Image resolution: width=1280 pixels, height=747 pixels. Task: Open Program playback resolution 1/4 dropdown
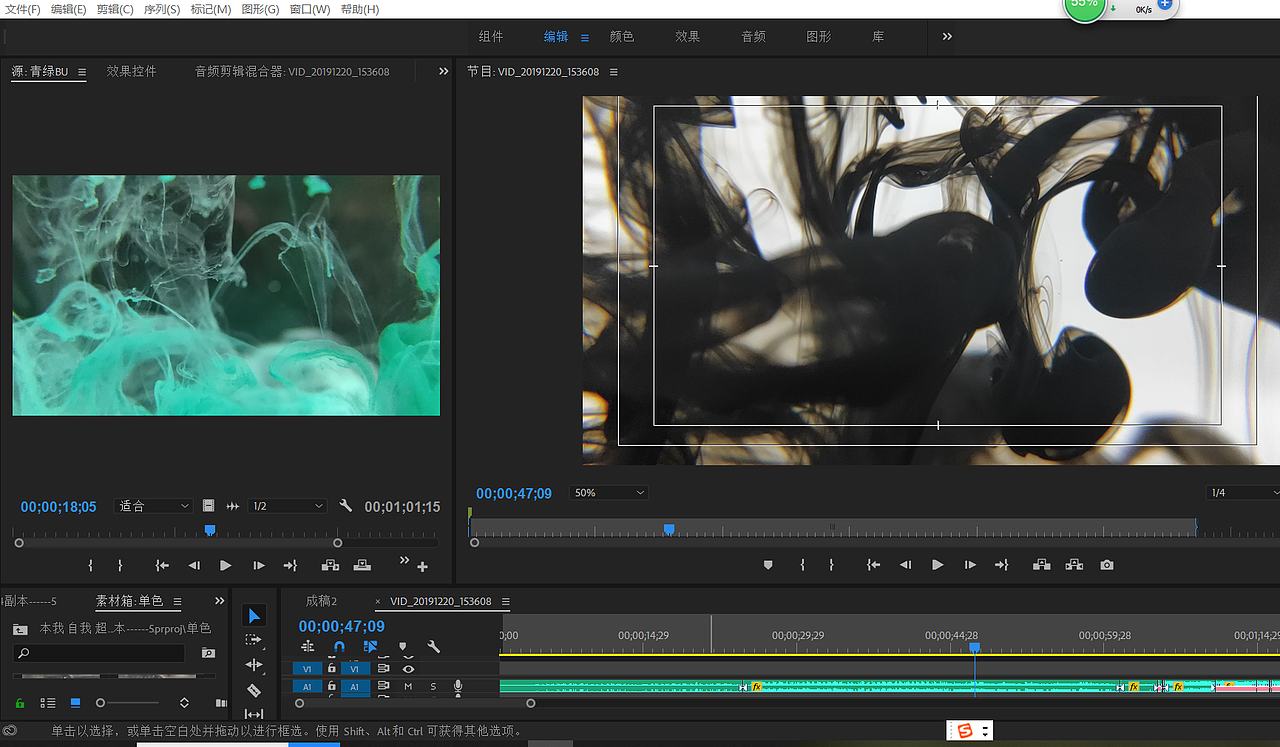pyautogui.click(x=1243, y=493)
